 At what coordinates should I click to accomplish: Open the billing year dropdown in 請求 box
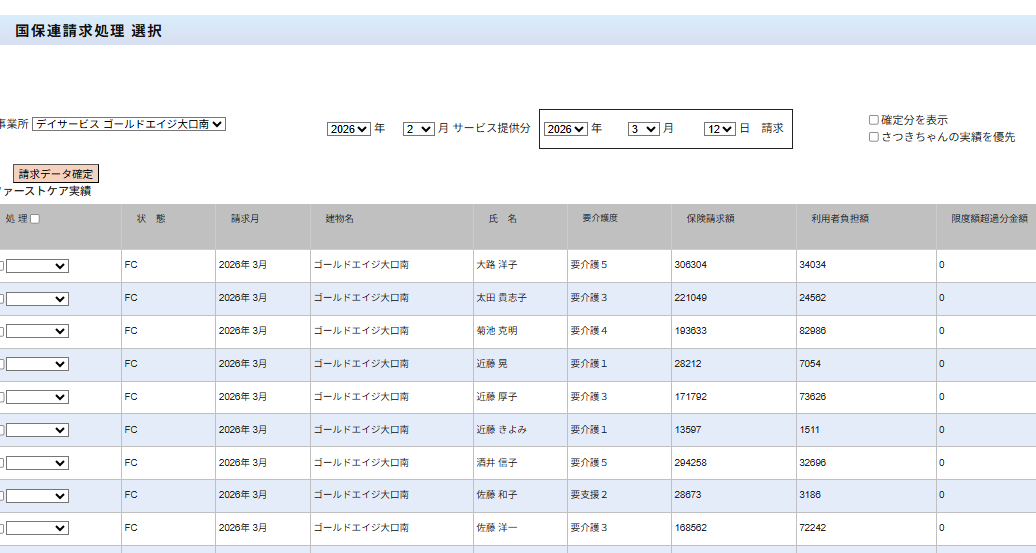tap(565, 129)
